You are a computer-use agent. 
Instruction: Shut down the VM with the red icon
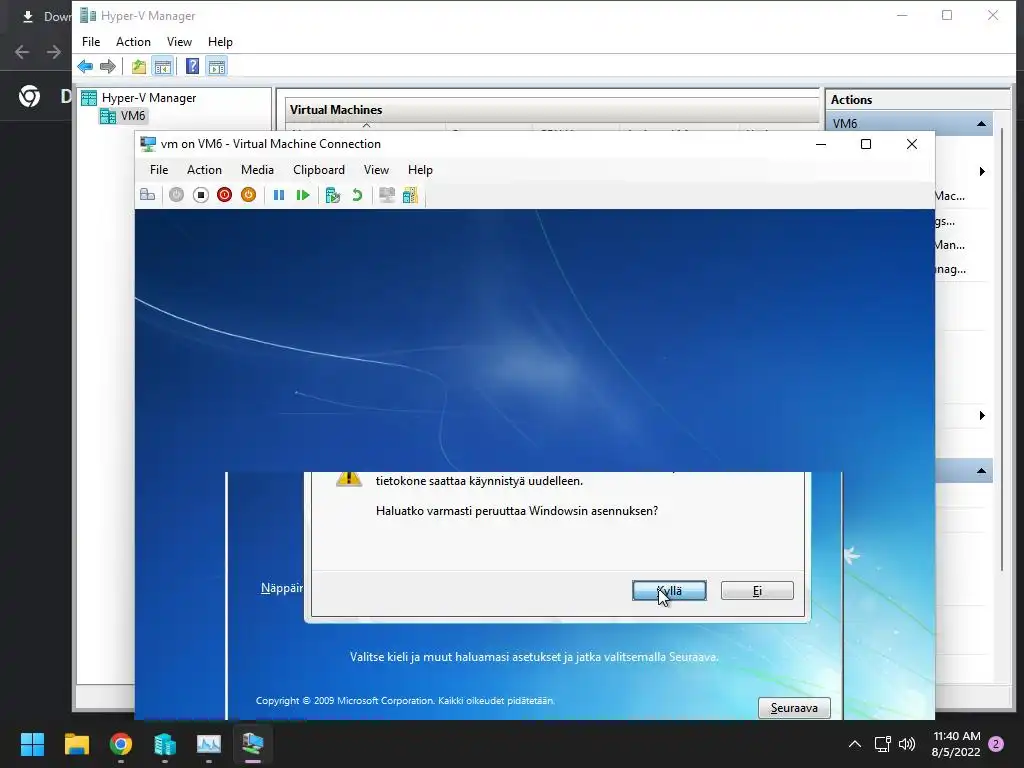point(225,195)
